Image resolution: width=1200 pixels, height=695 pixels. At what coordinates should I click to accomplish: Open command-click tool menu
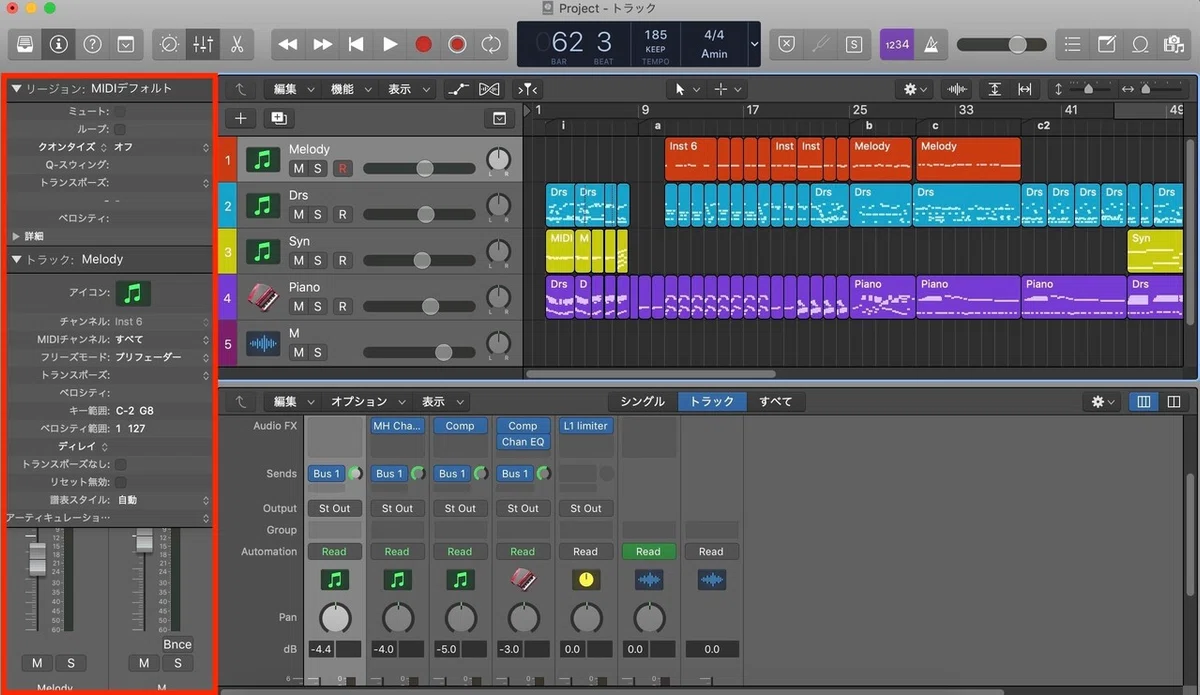[x=727, y=89]
